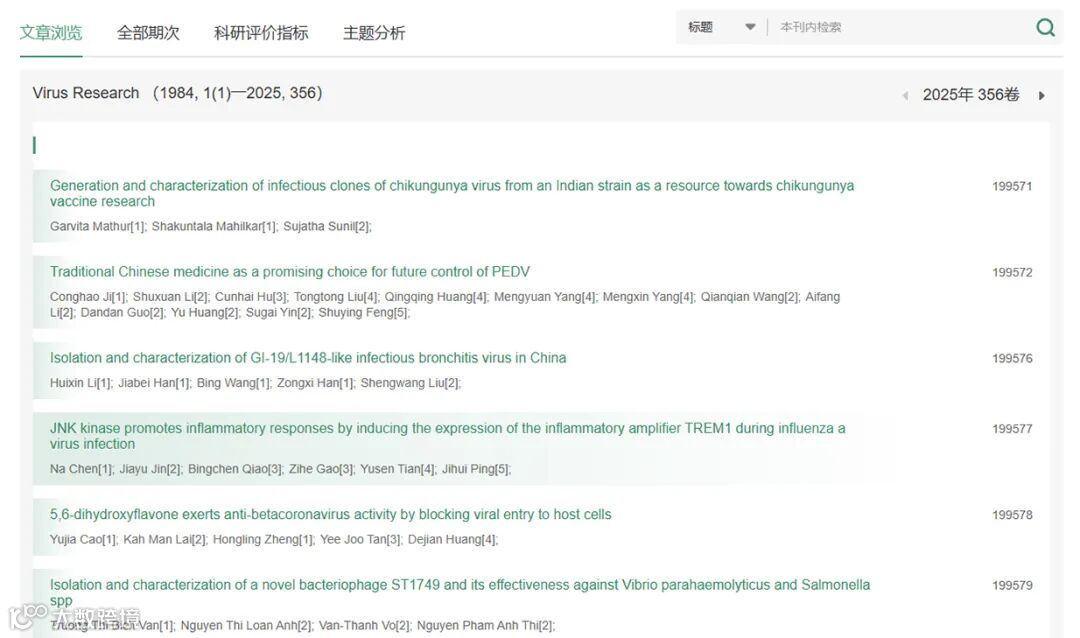The height and width of the screenshot is (638, 1080).
Task: Click author Cunhai Hu[3]
Action: click(251, 297)
